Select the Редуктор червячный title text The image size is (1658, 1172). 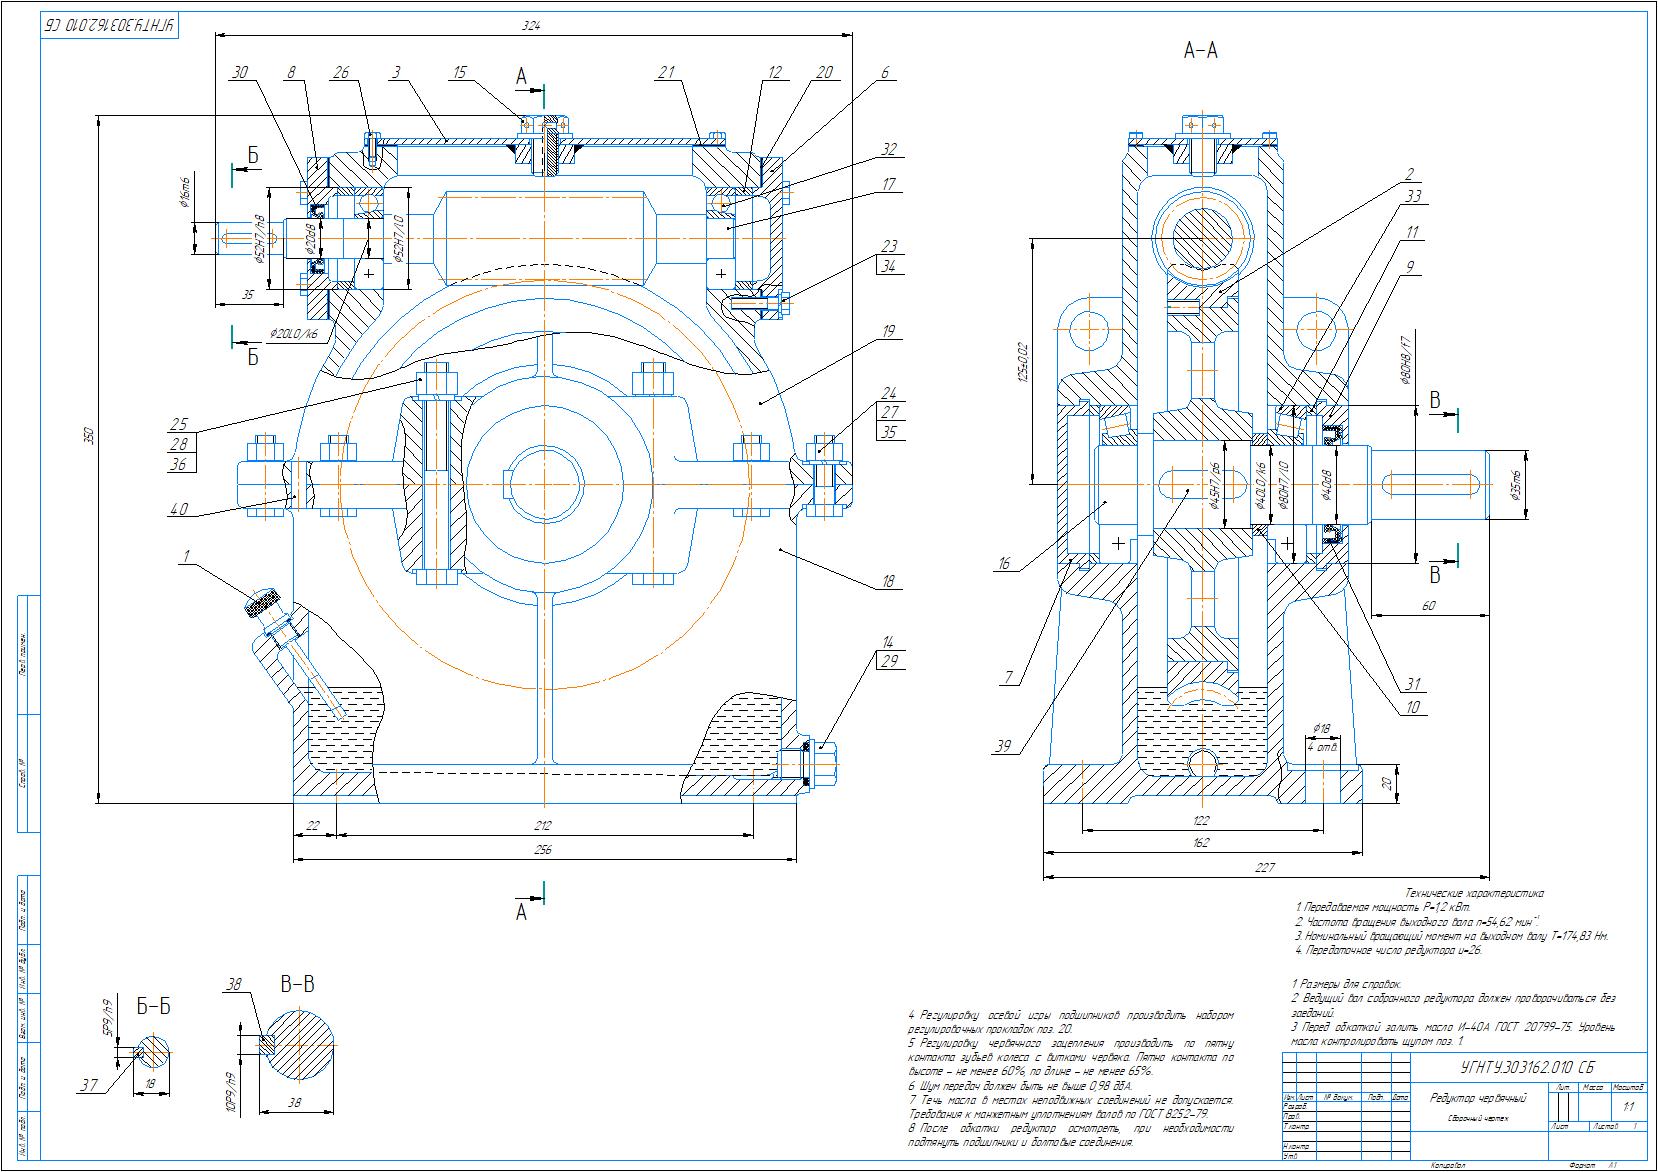1476,1098
